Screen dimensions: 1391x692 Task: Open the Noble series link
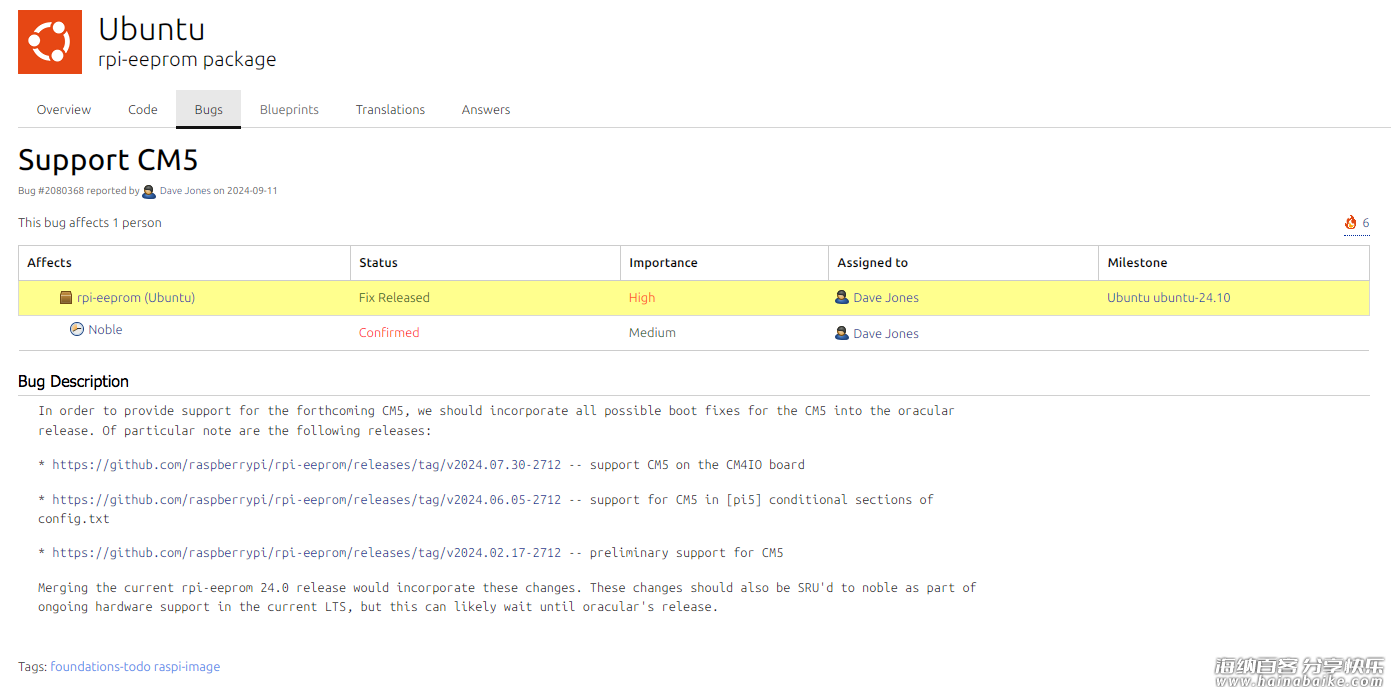coord(105,330)
